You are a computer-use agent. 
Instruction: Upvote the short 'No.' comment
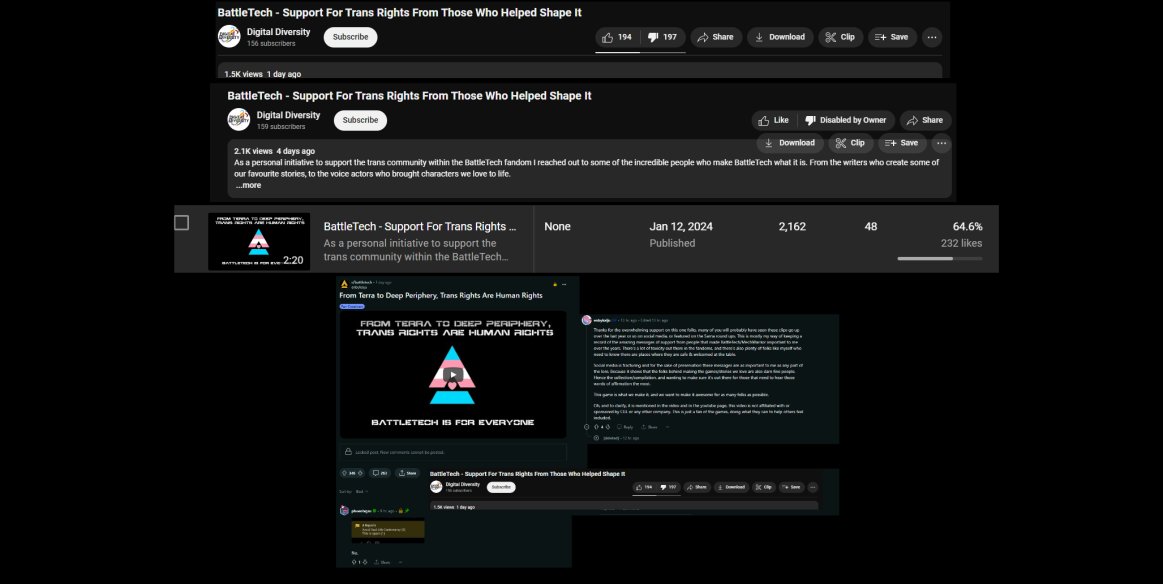355,562
